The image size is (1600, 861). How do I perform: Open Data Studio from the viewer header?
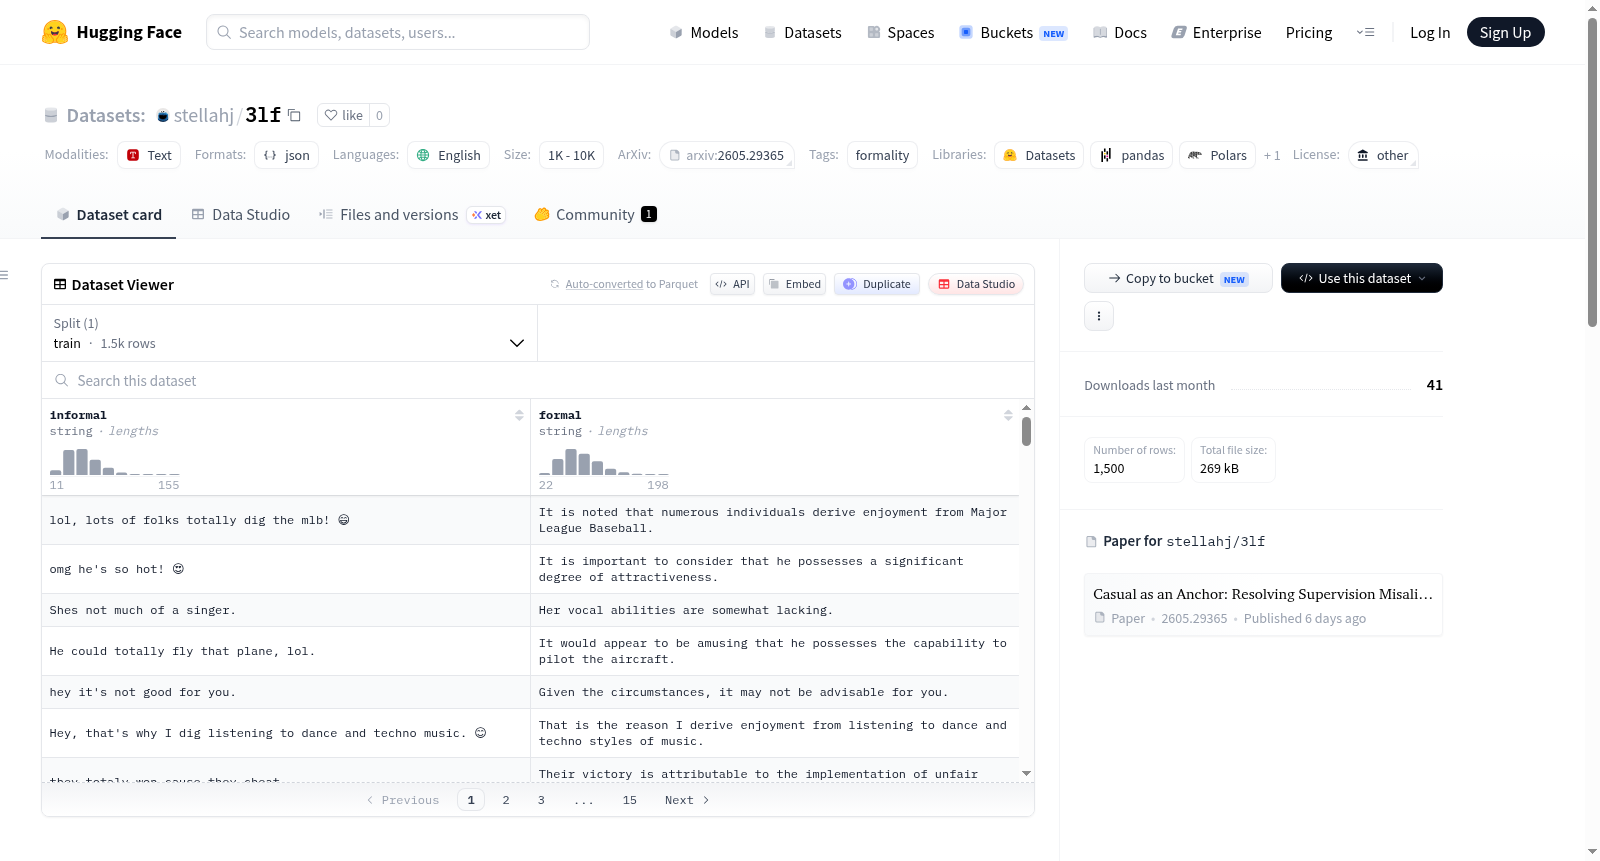coord(976,284)
